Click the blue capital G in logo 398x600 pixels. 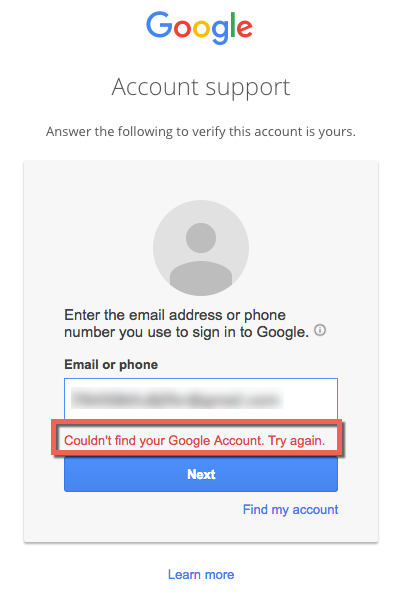click(x=160, y=24)
